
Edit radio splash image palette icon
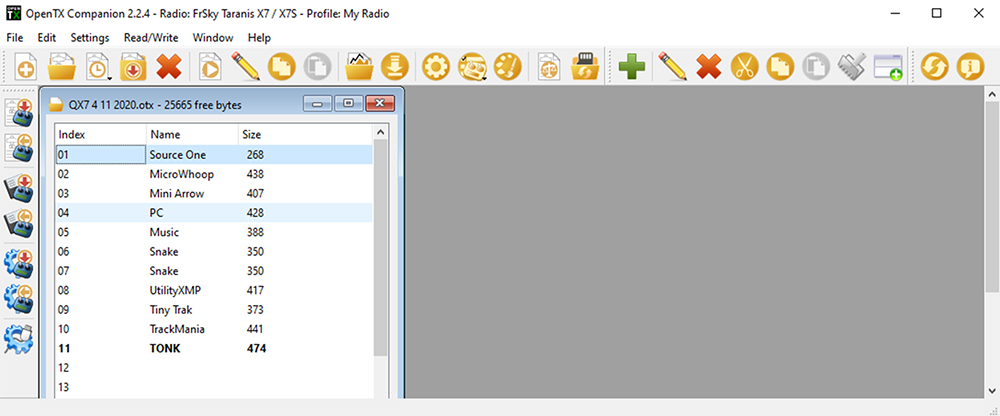[508, 66]
